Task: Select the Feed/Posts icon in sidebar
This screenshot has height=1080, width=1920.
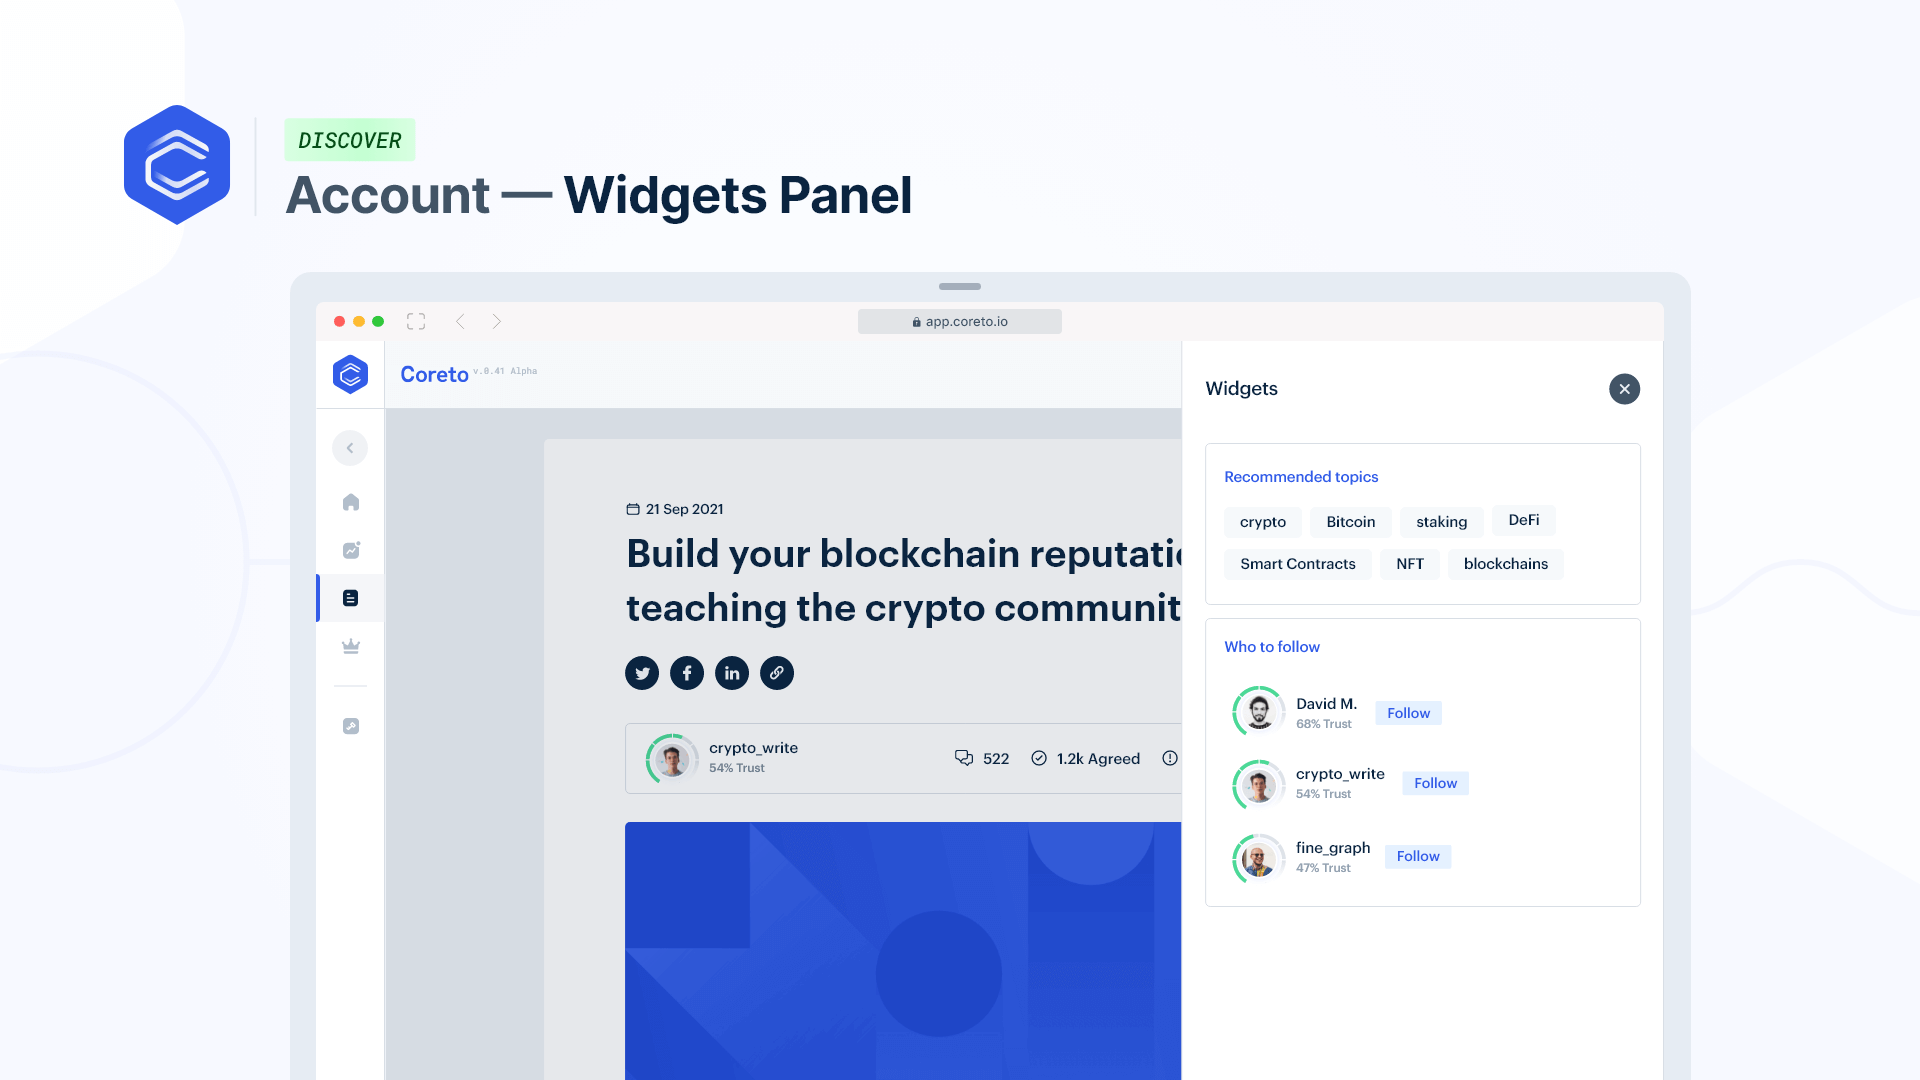Action: pos(351,597)
